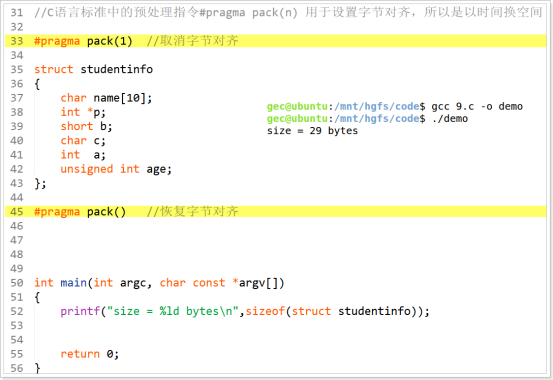This screenshot has width=553, height=380.
Task: Click the printf size statement
Action: [245, 311]
